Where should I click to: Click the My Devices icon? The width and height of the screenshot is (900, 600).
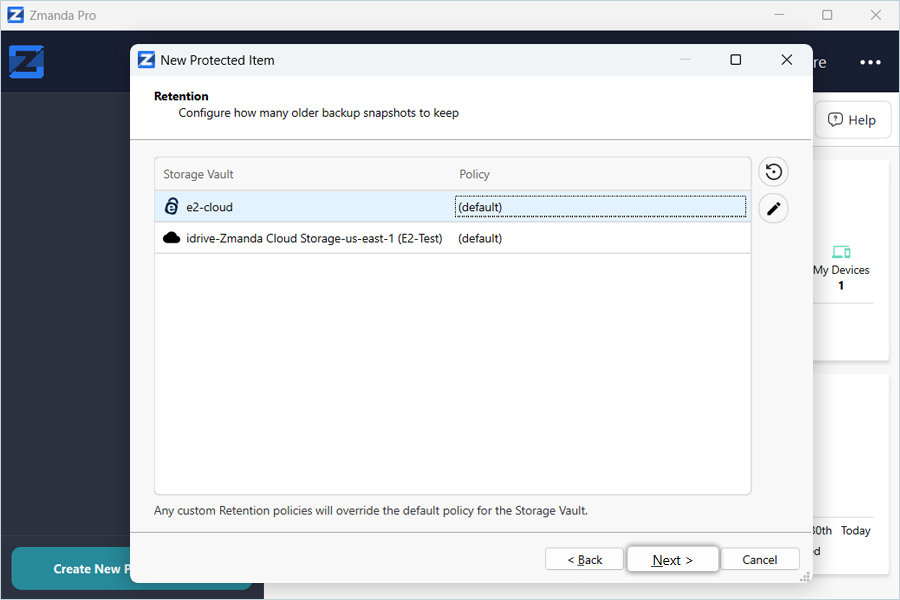tap(840, 252)
